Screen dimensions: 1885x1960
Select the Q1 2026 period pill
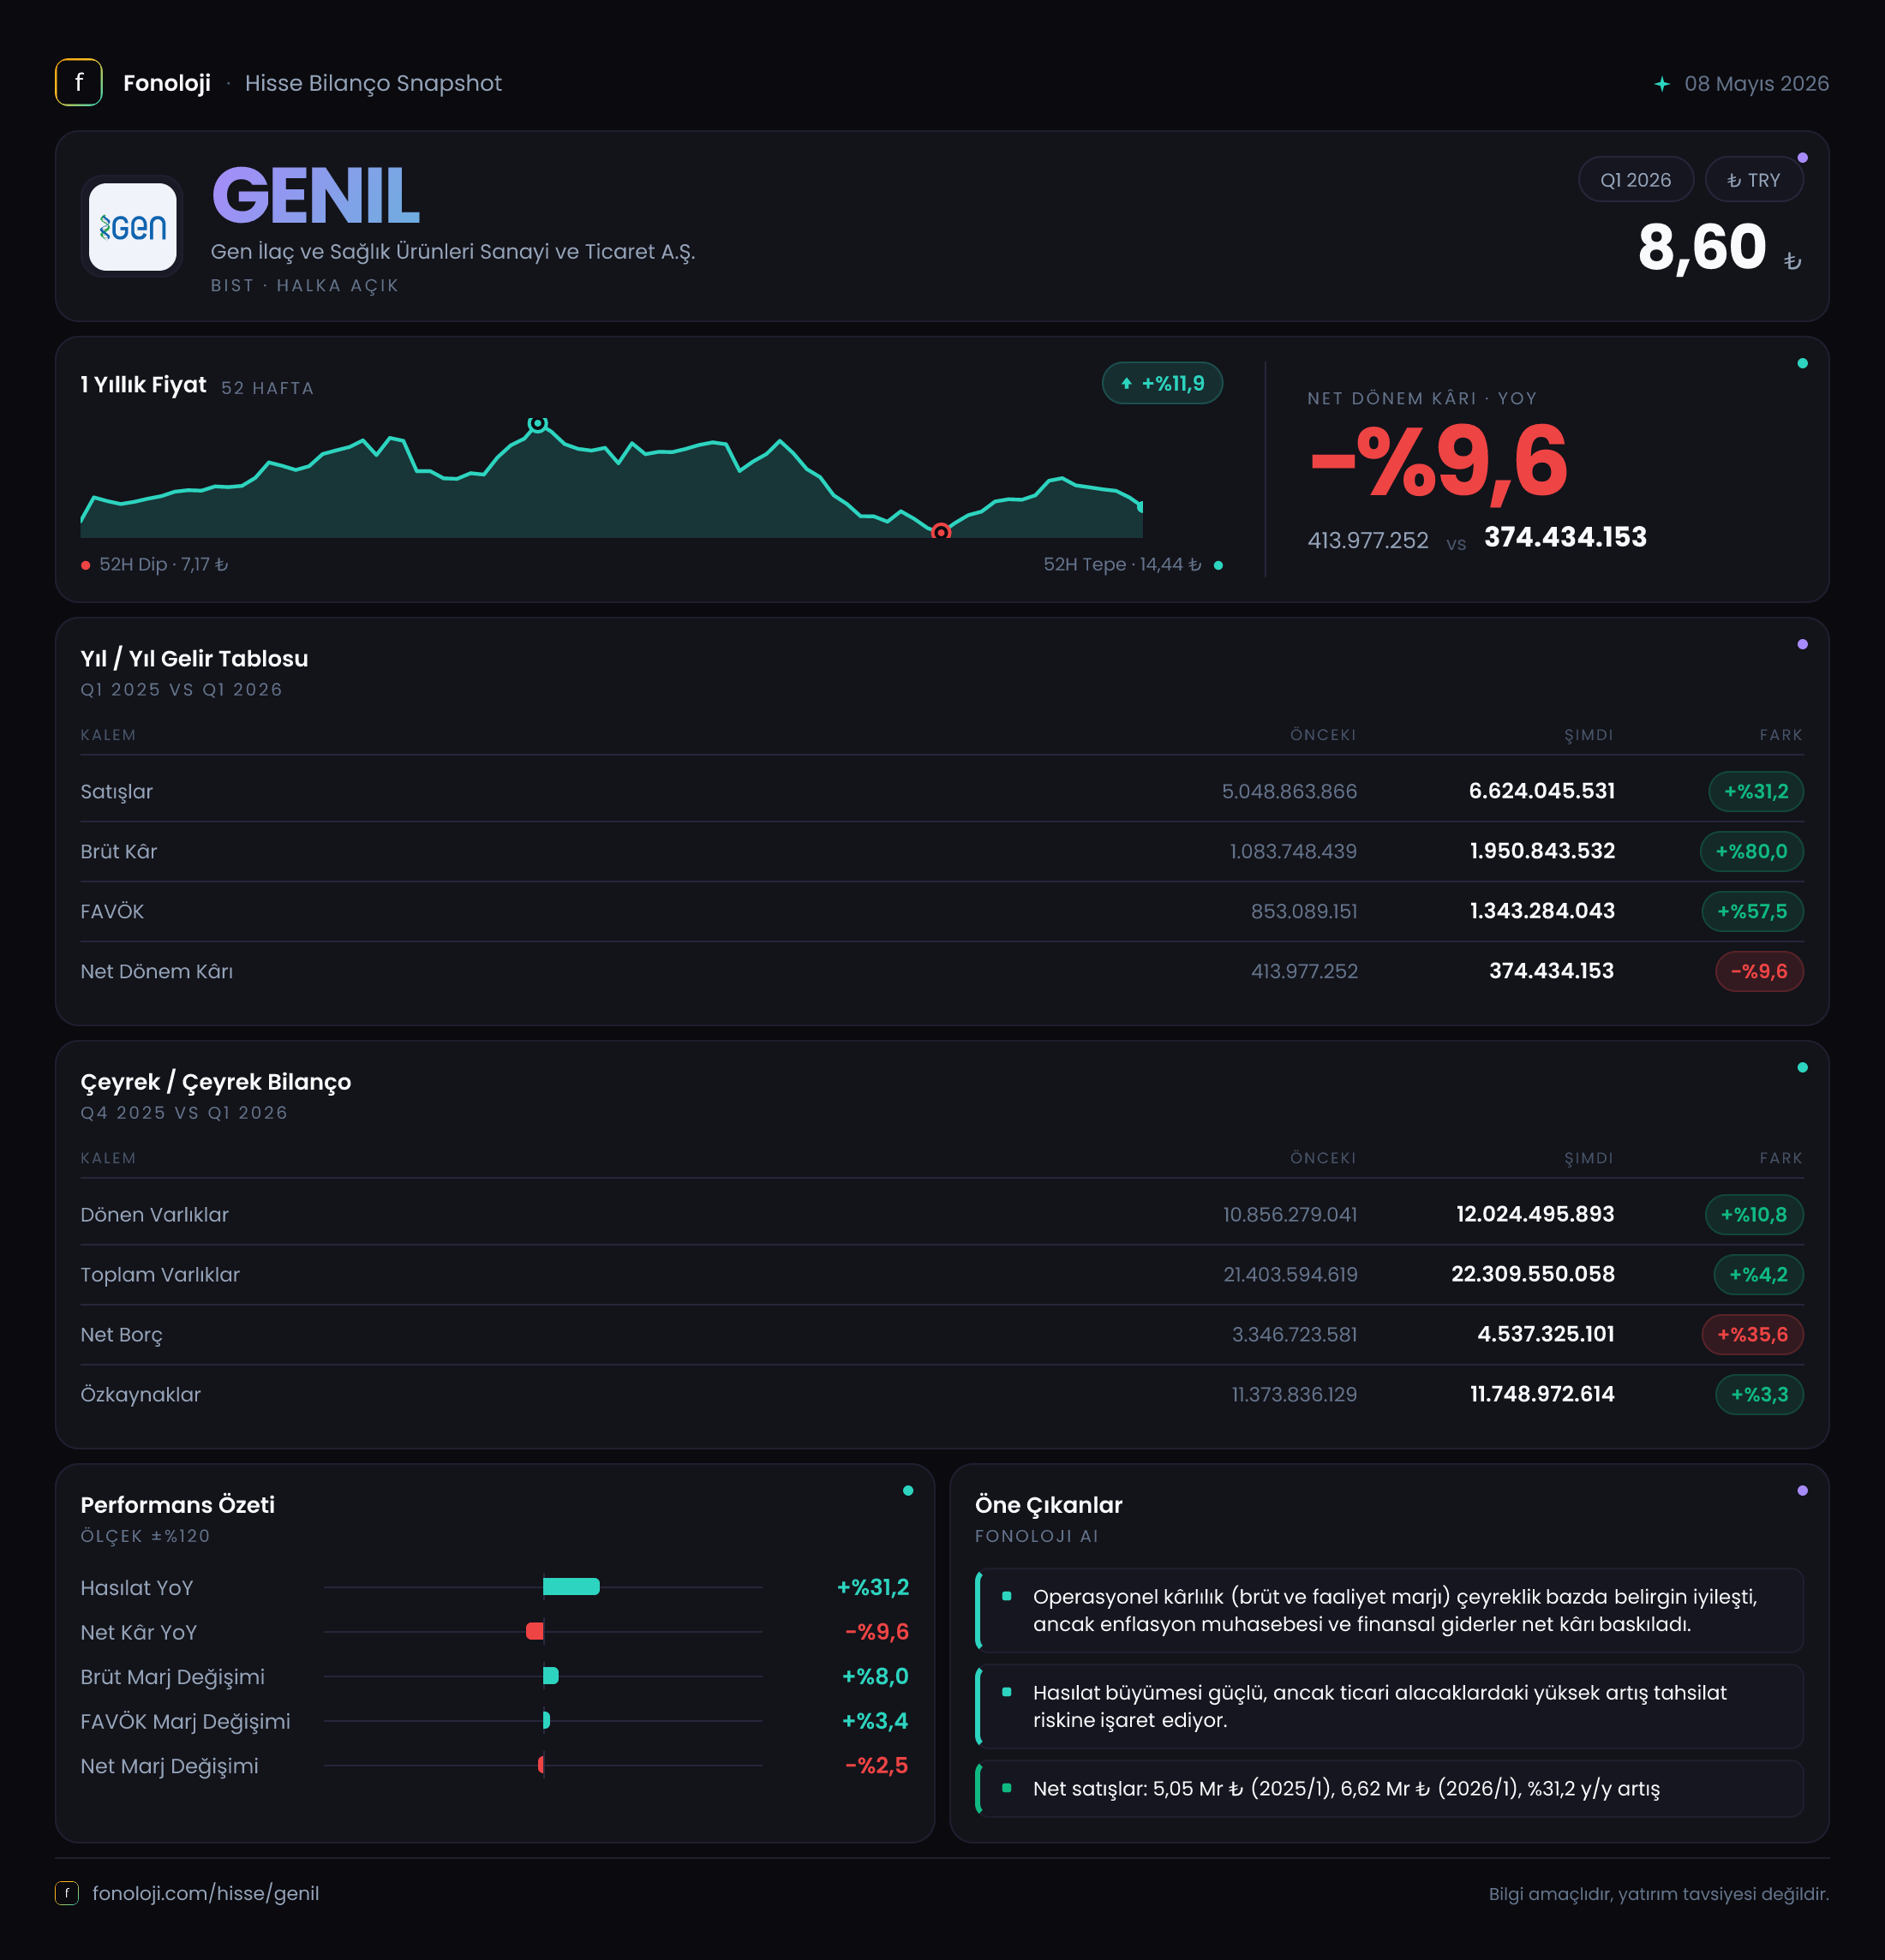[x=1635, y=180]
